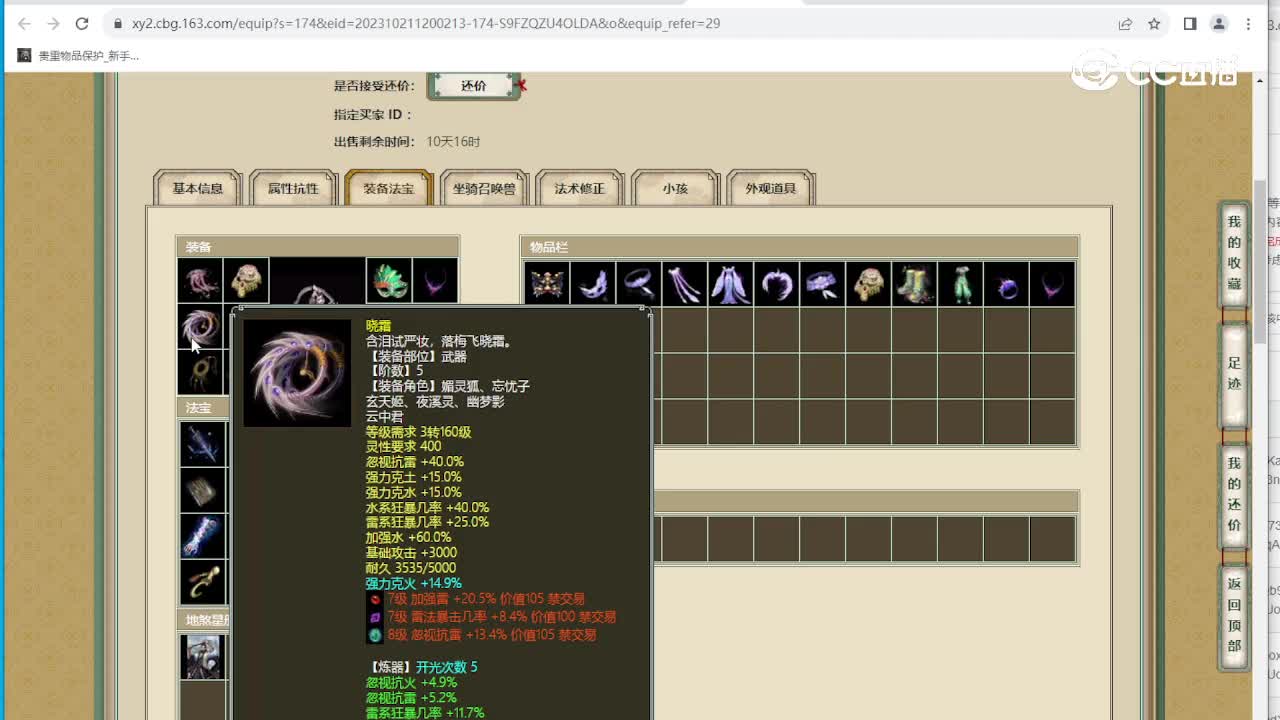
Task: Click the 物品栏 panel header
Action: pyautogui.click(x=800, y=247)
